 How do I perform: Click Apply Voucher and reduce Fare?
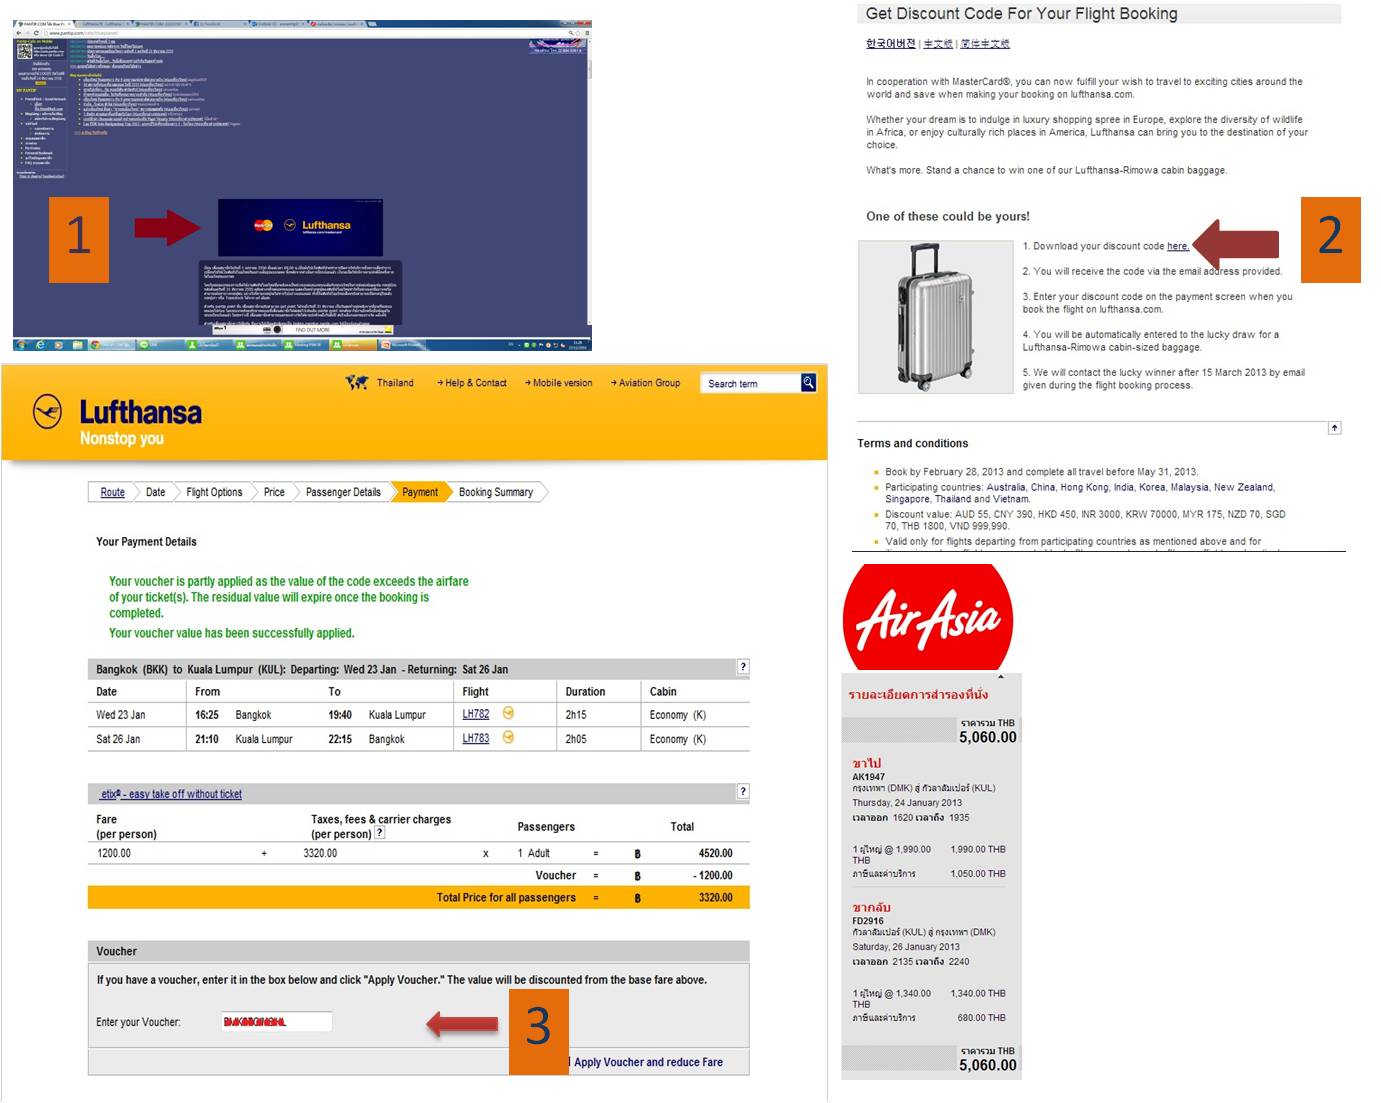click(648, 1062)
